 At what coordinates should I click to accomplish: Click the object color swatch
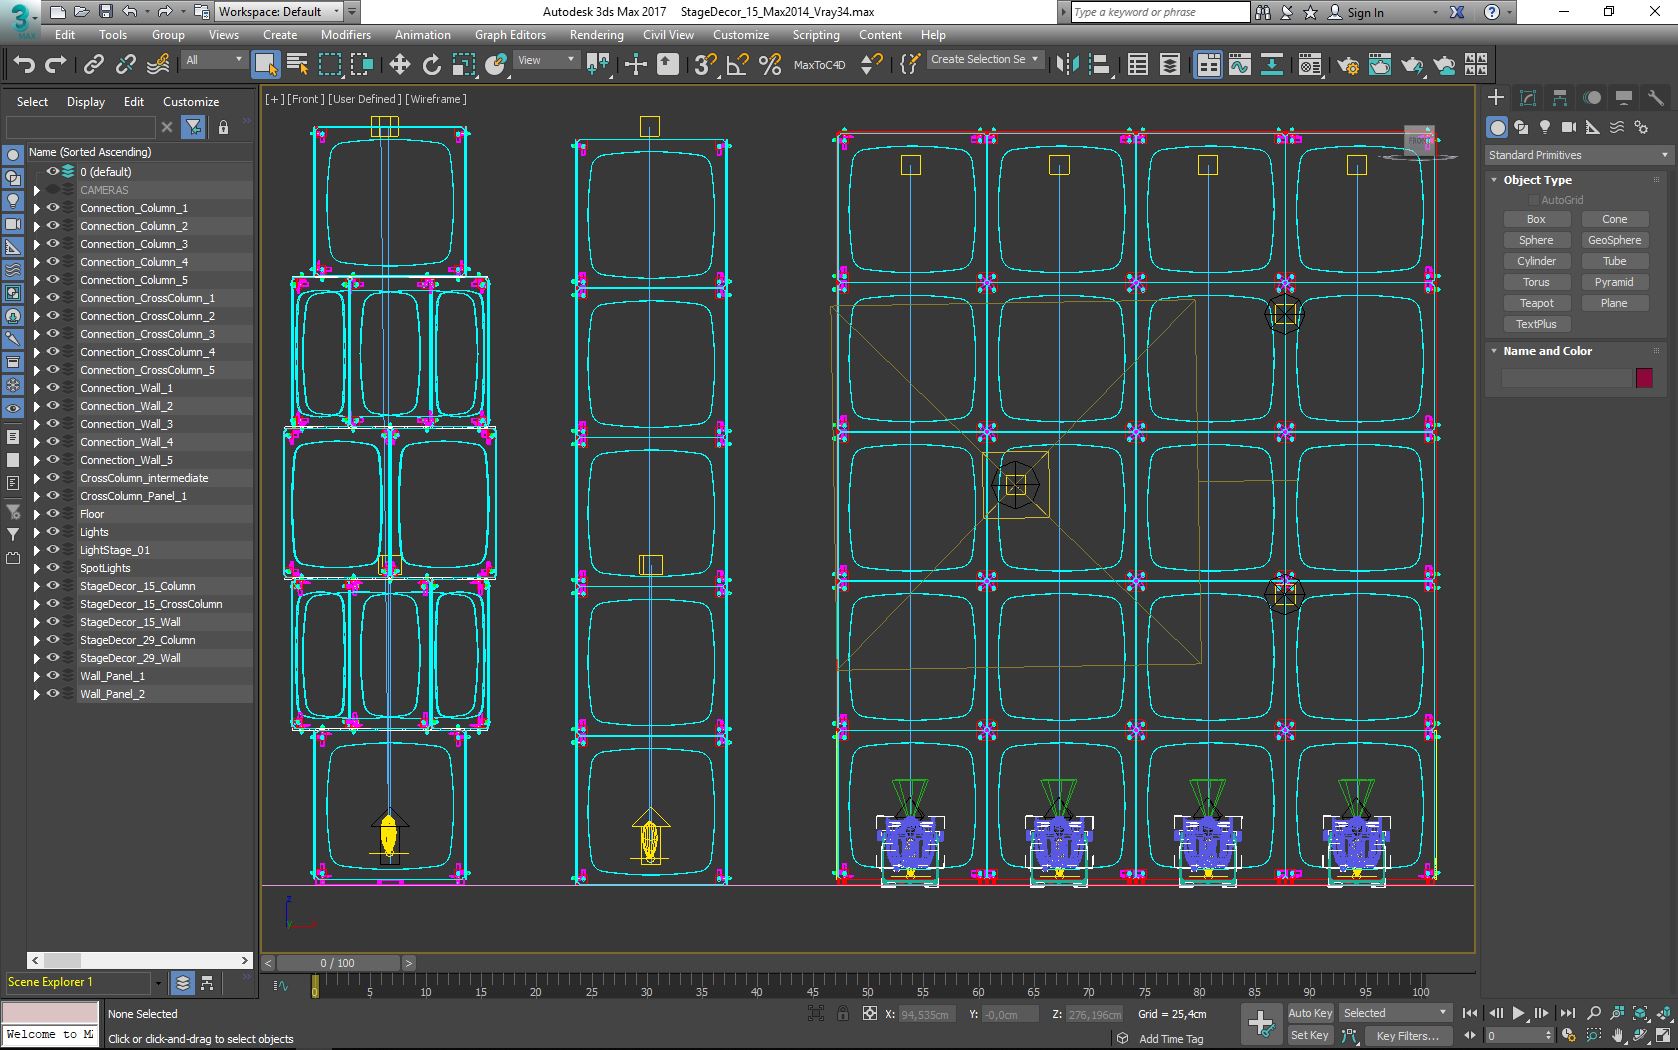click(x=1644, y=378)
